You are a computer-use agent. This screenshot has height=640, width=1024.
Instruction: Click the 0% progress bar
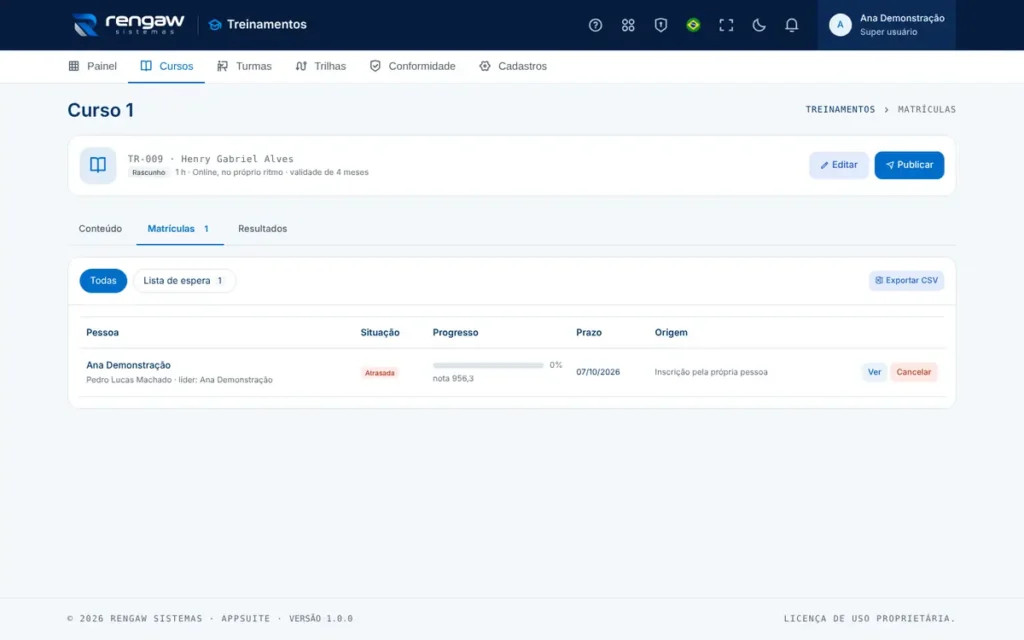pyautogui.click(x=488, y=365)
